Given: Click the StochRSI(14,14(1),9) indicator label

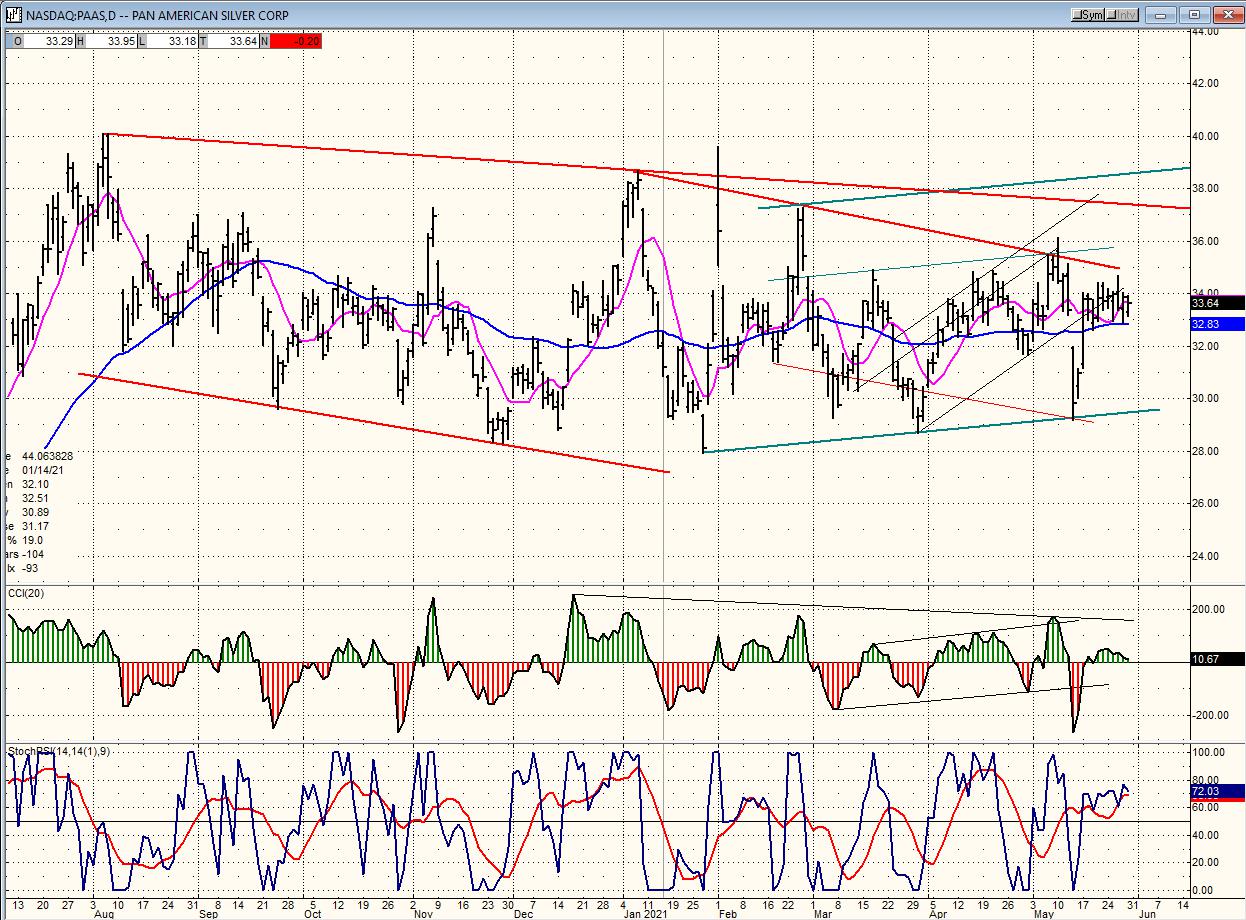Looking at the screenshot, I should point(65,751).
